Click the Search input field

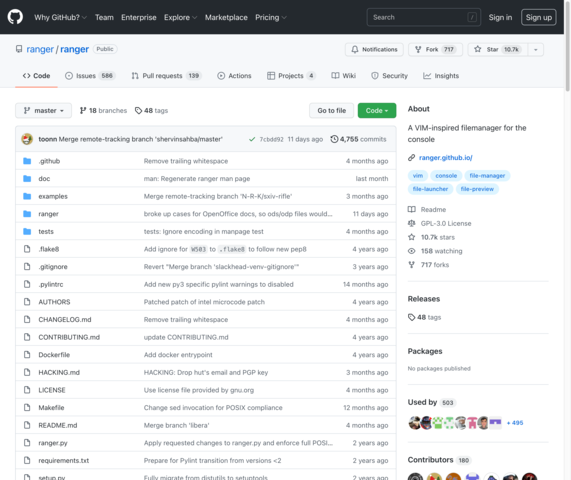click(424, 17)
